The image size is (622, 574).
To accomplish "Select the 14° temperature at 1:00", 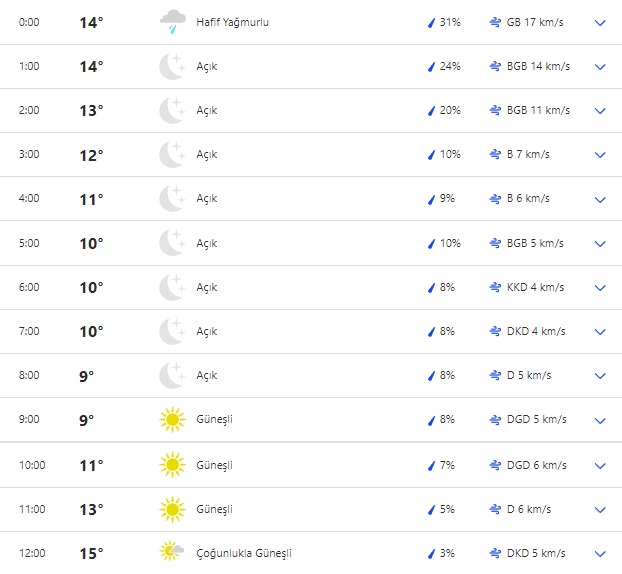I will [x=91, y=67].
